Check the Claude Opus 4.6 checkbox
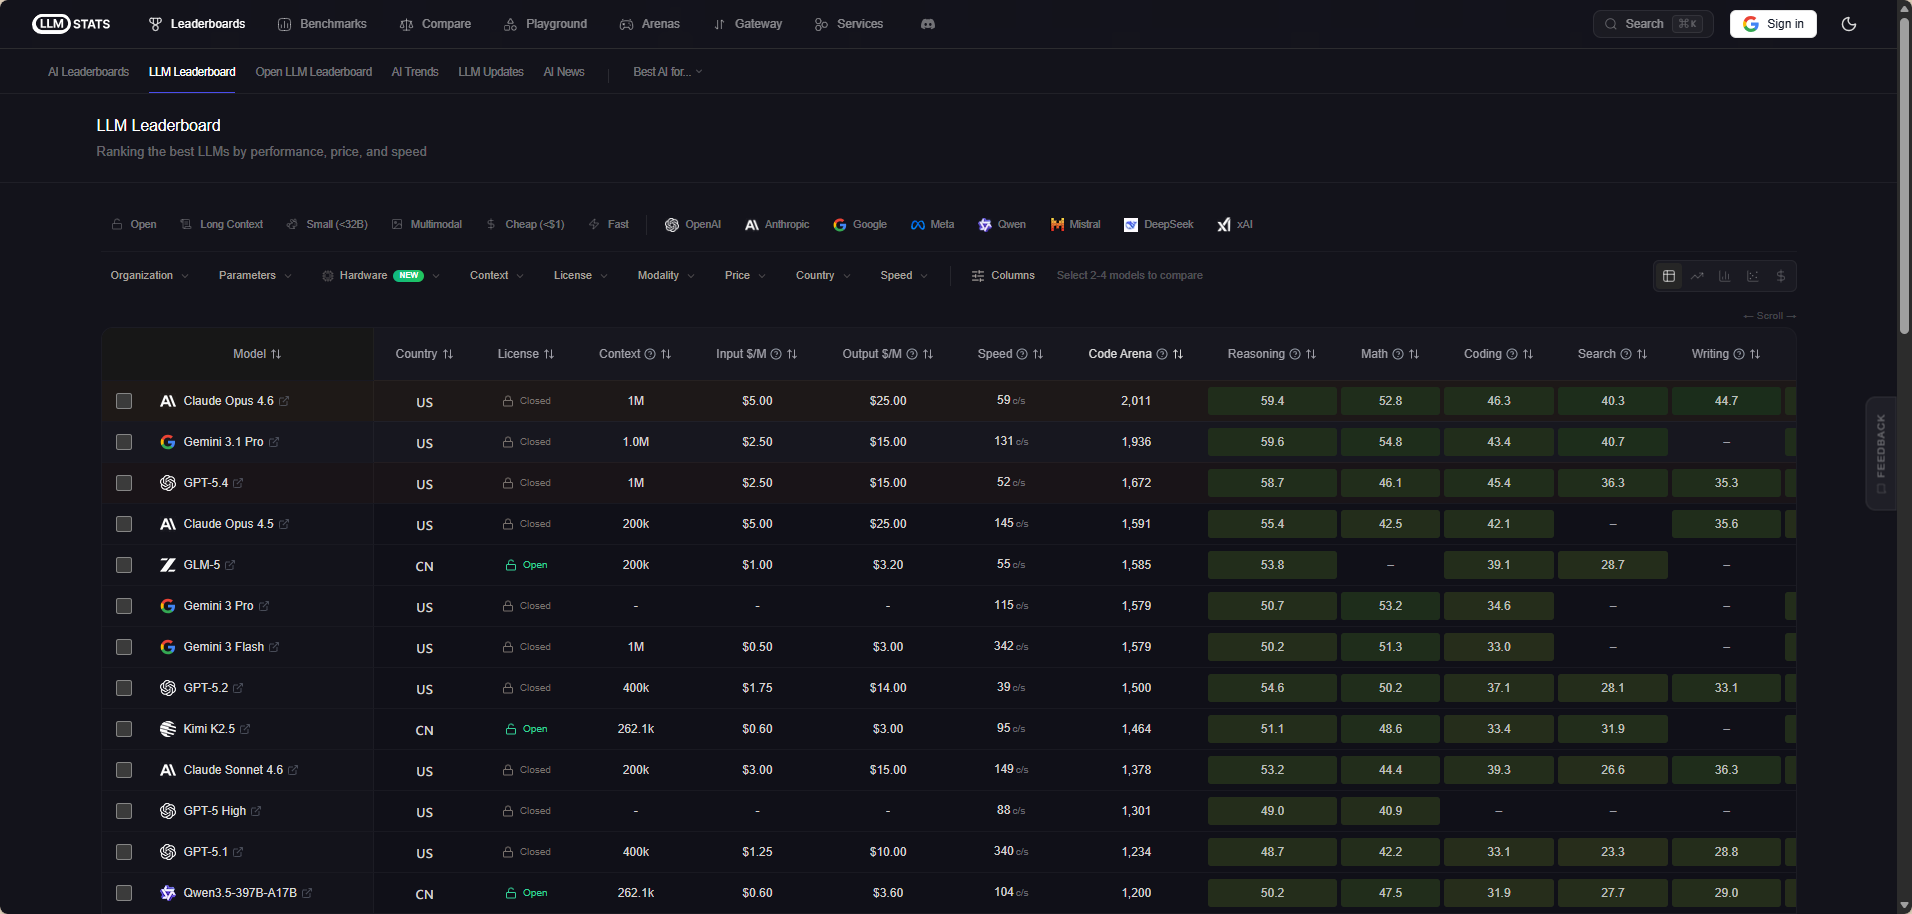Image resolution: width=1912 pixels, height=914 pixels. point(124,401)
